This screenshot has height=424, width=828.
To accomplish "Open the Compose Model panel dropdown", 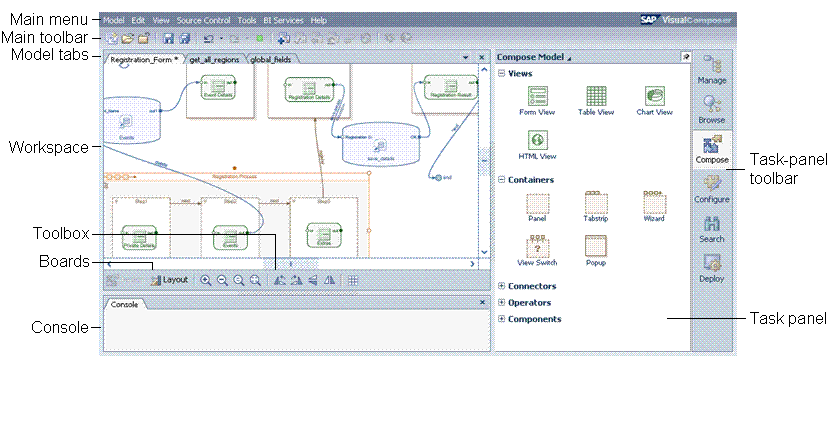I will click(569, 58).
